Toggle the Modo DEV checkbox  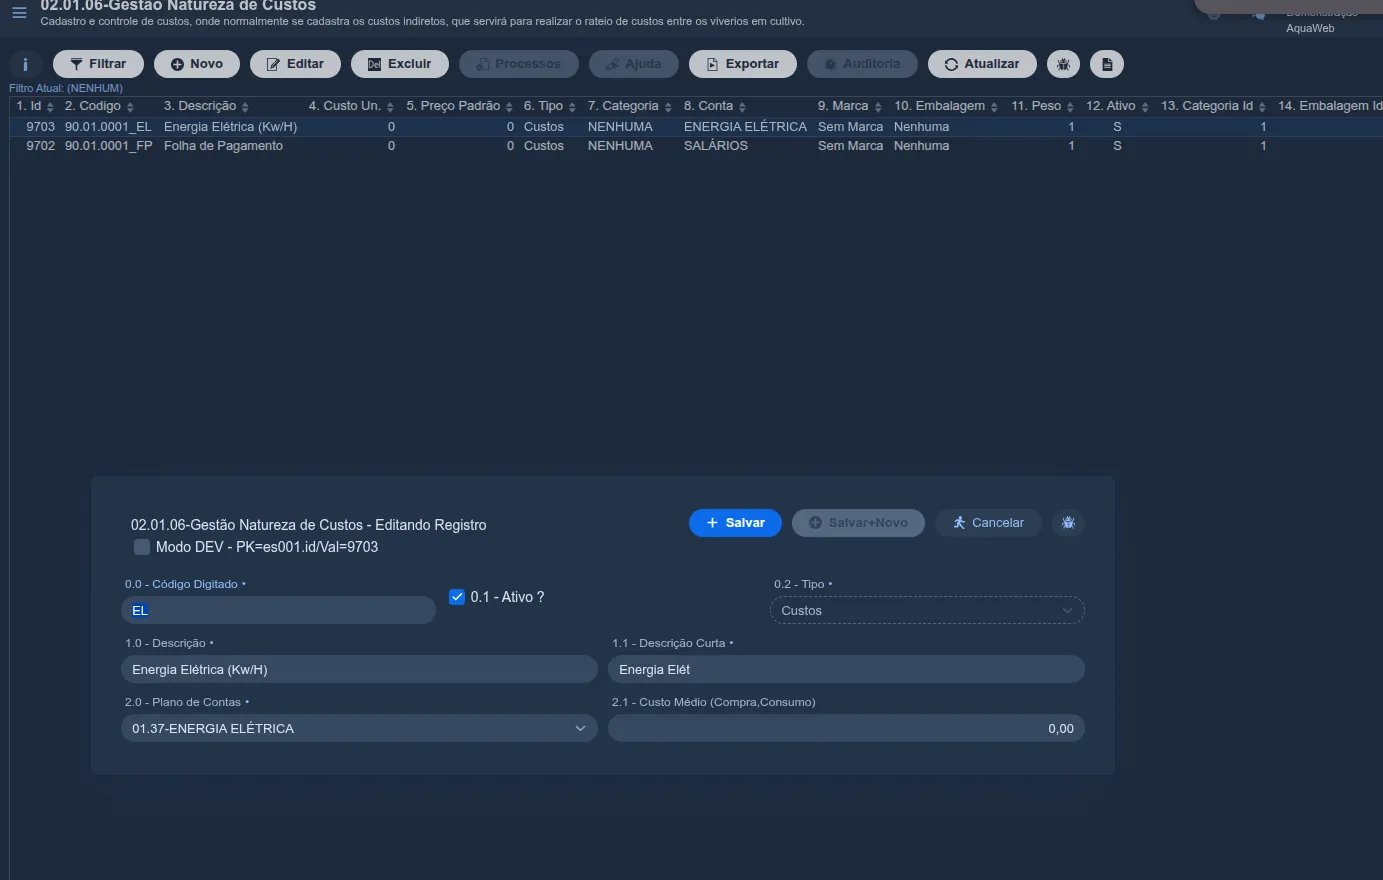(142, 547)
